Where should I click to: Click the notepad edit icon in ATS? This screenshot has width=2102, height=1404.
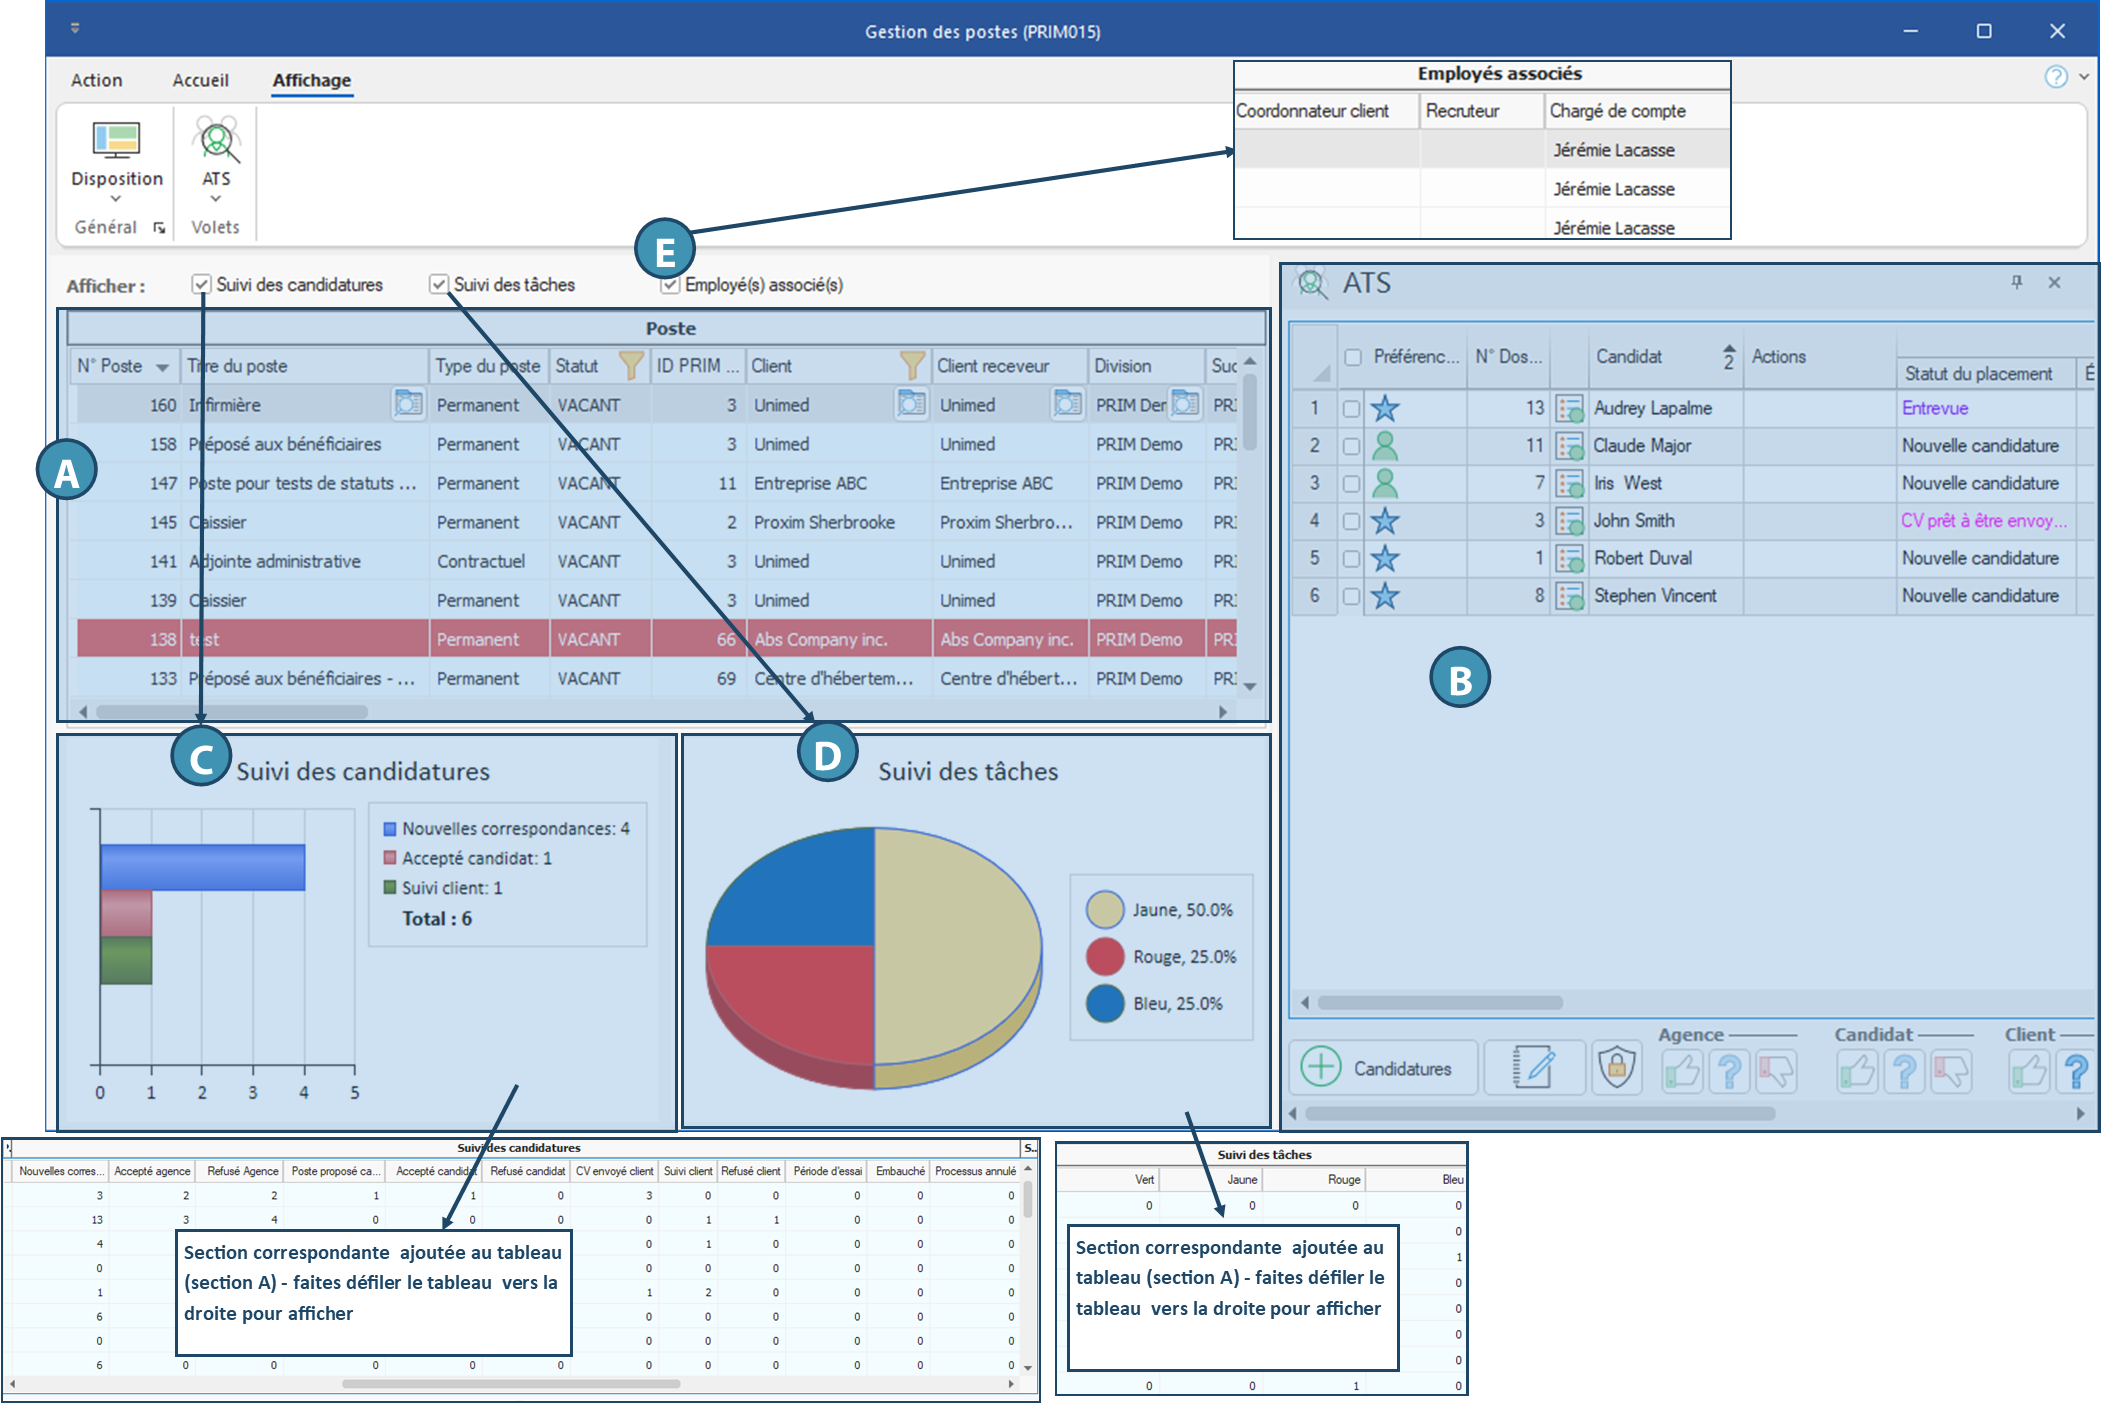pos(1533,1068)
